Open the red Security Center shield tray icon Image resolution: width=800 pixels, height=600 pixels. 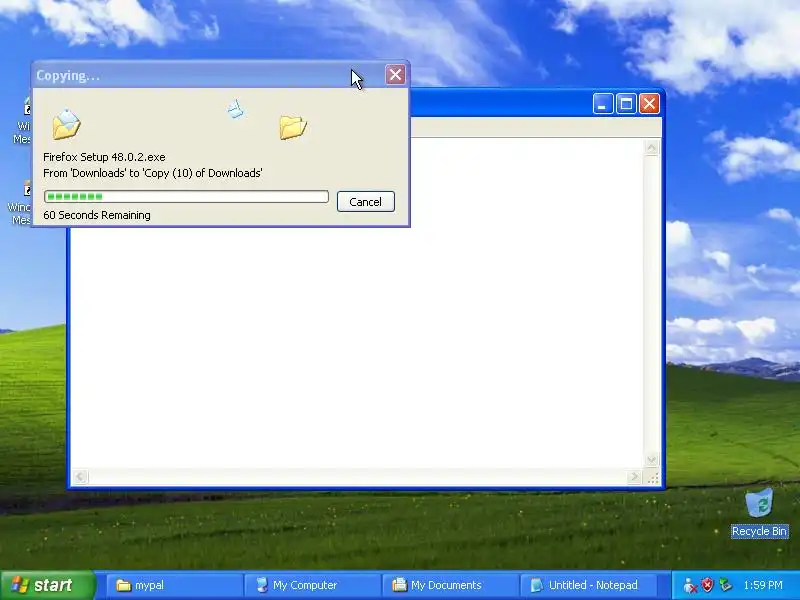point(707,585)
